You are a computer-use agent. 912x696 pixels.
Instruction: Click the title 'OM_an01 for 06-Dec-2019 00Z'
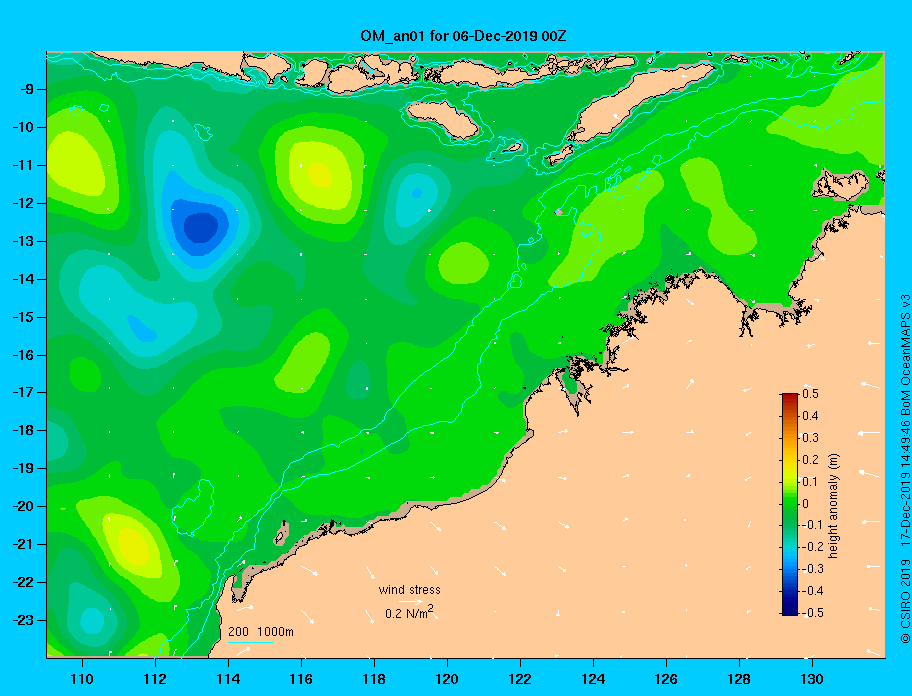click(463, 36)
